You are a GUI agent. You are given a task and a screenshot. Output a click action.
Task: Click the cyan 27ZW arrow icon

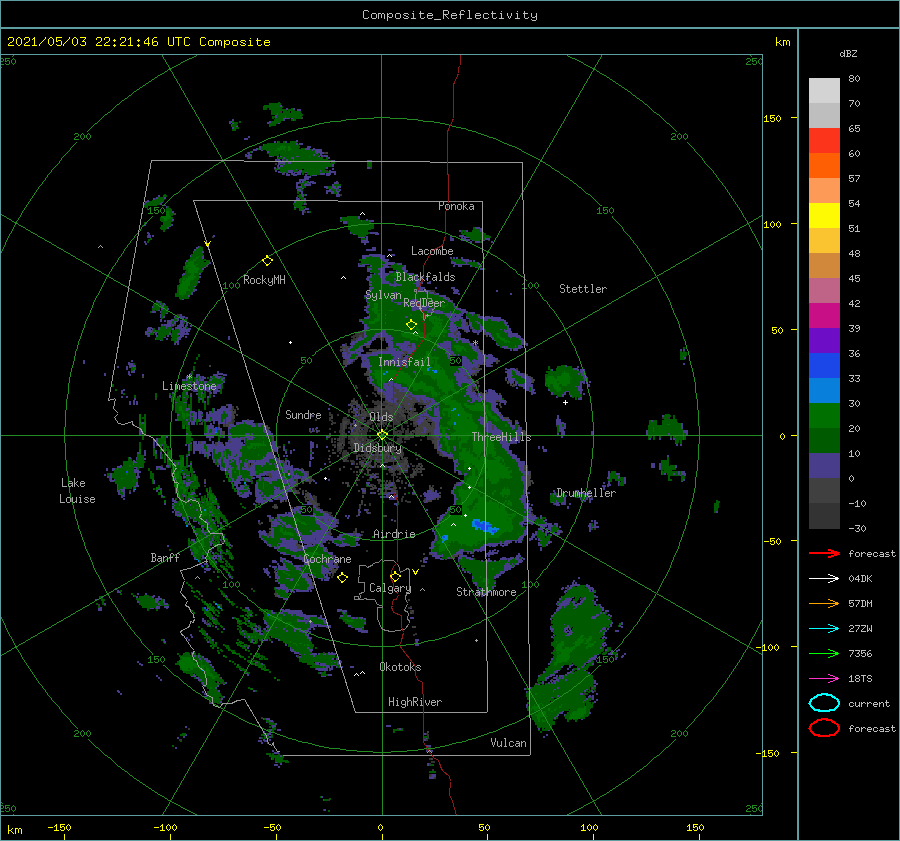[824, 629]
